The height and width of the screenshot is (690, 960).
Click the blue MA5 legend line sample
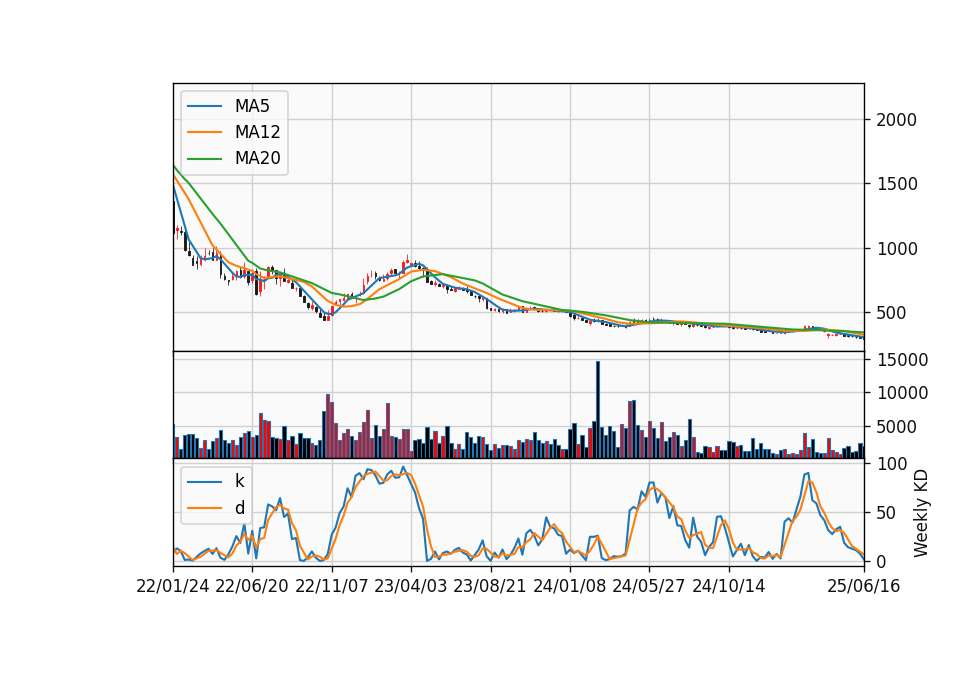point(204,106)
